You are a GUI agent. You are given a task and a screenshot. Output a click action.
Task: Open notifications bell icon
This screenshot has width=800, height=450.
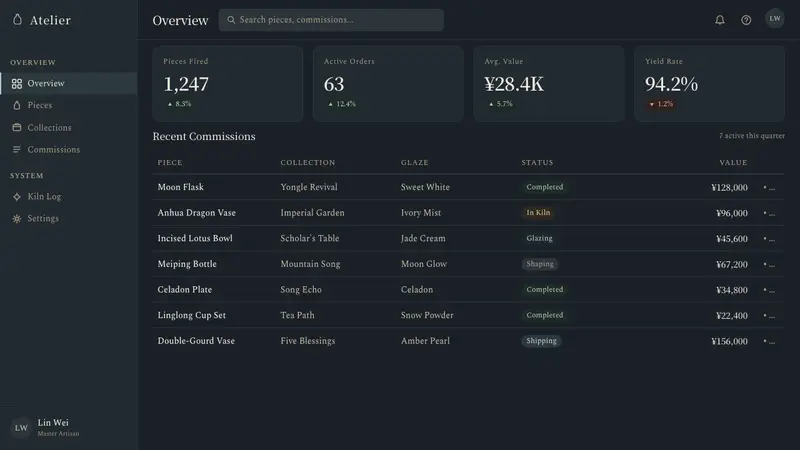coord(720,20)
